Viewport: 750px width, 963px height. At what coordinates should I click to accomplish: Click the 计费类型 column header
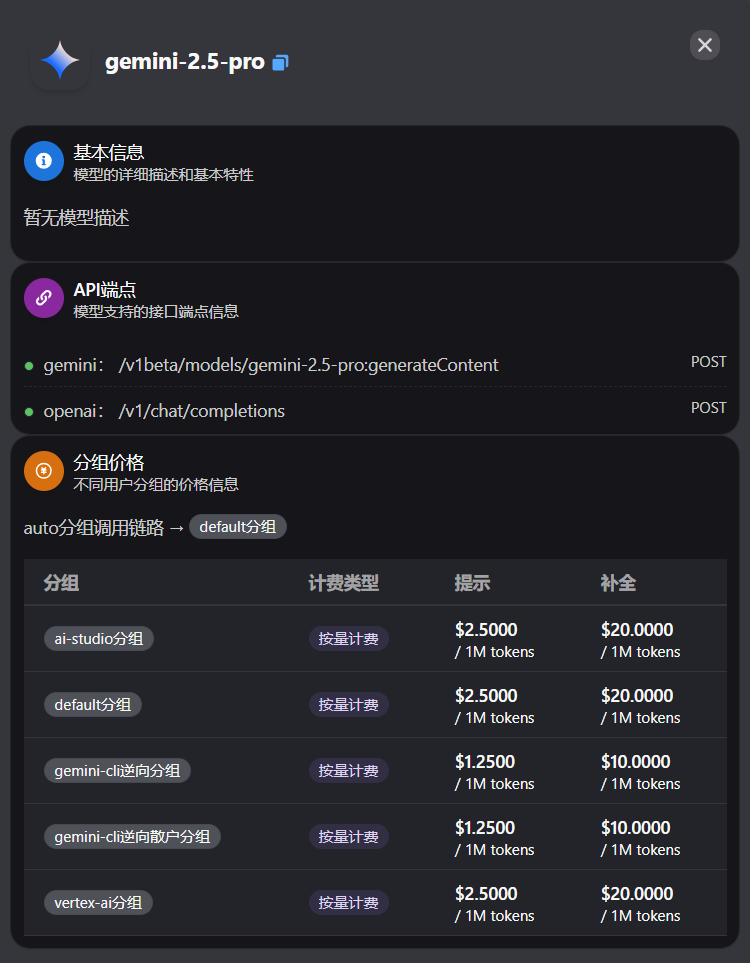point(344,583)
